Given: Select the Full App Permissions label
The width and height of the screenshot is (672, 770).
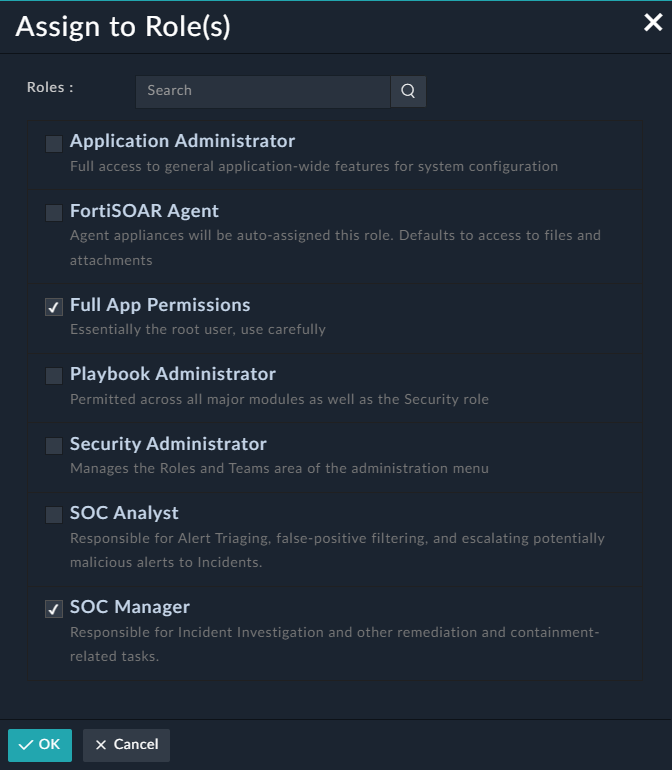Looking at the screenshot, I should [160, 305].
